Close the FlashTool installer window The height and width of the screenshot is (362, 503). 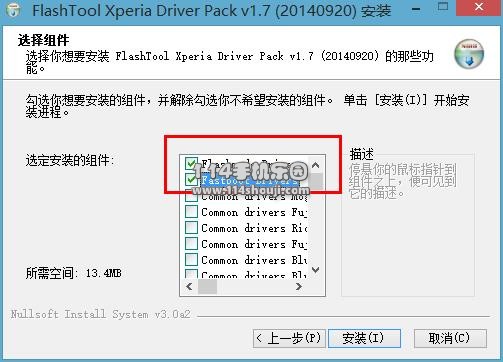pos(479,7)
